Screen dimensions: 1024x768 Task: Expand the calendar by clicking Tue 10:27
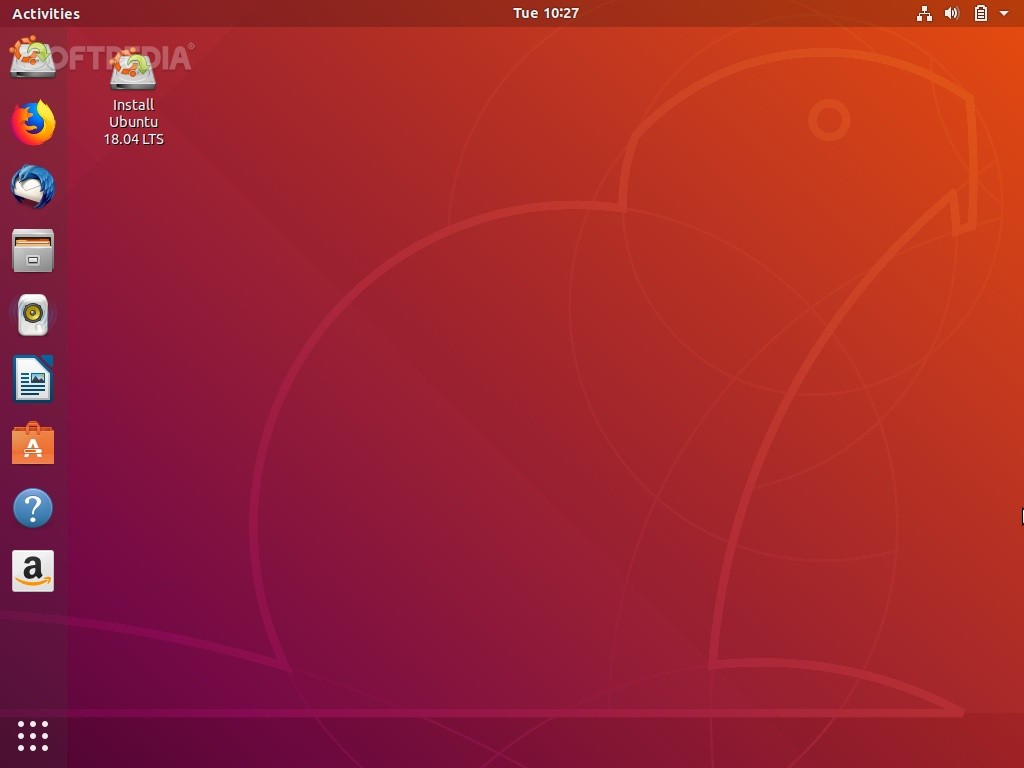click(x=545, y=13)
